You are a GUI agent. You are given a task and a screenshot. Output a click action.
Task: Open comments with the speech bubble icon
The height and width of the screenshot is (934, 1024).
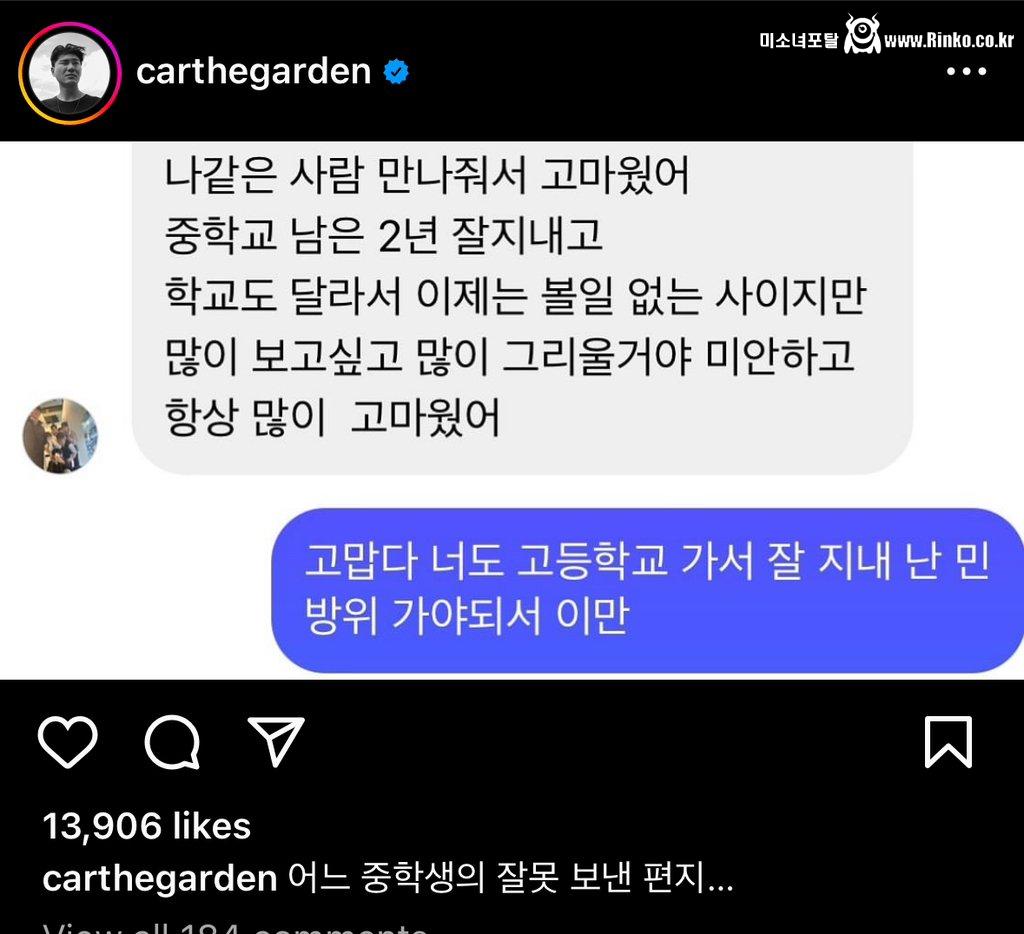coord(172,742)
